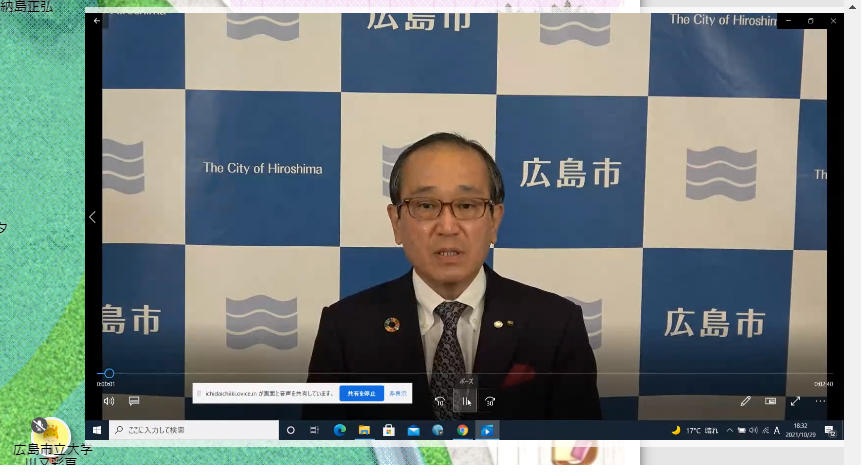Switch to Google Chrome in the taskbar
Viewport: 862px width, 476px height.
pos(462,430)
